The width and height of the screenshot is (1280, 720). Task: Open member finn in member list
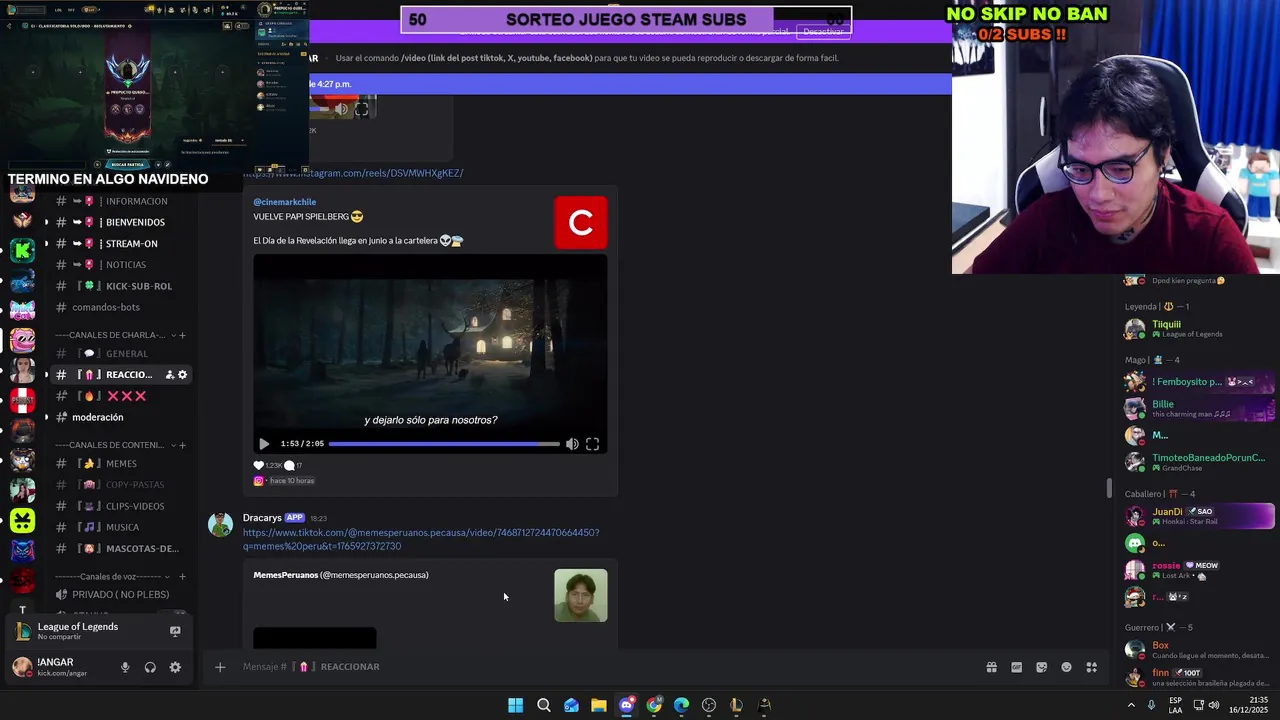[x=1199, y=677]
